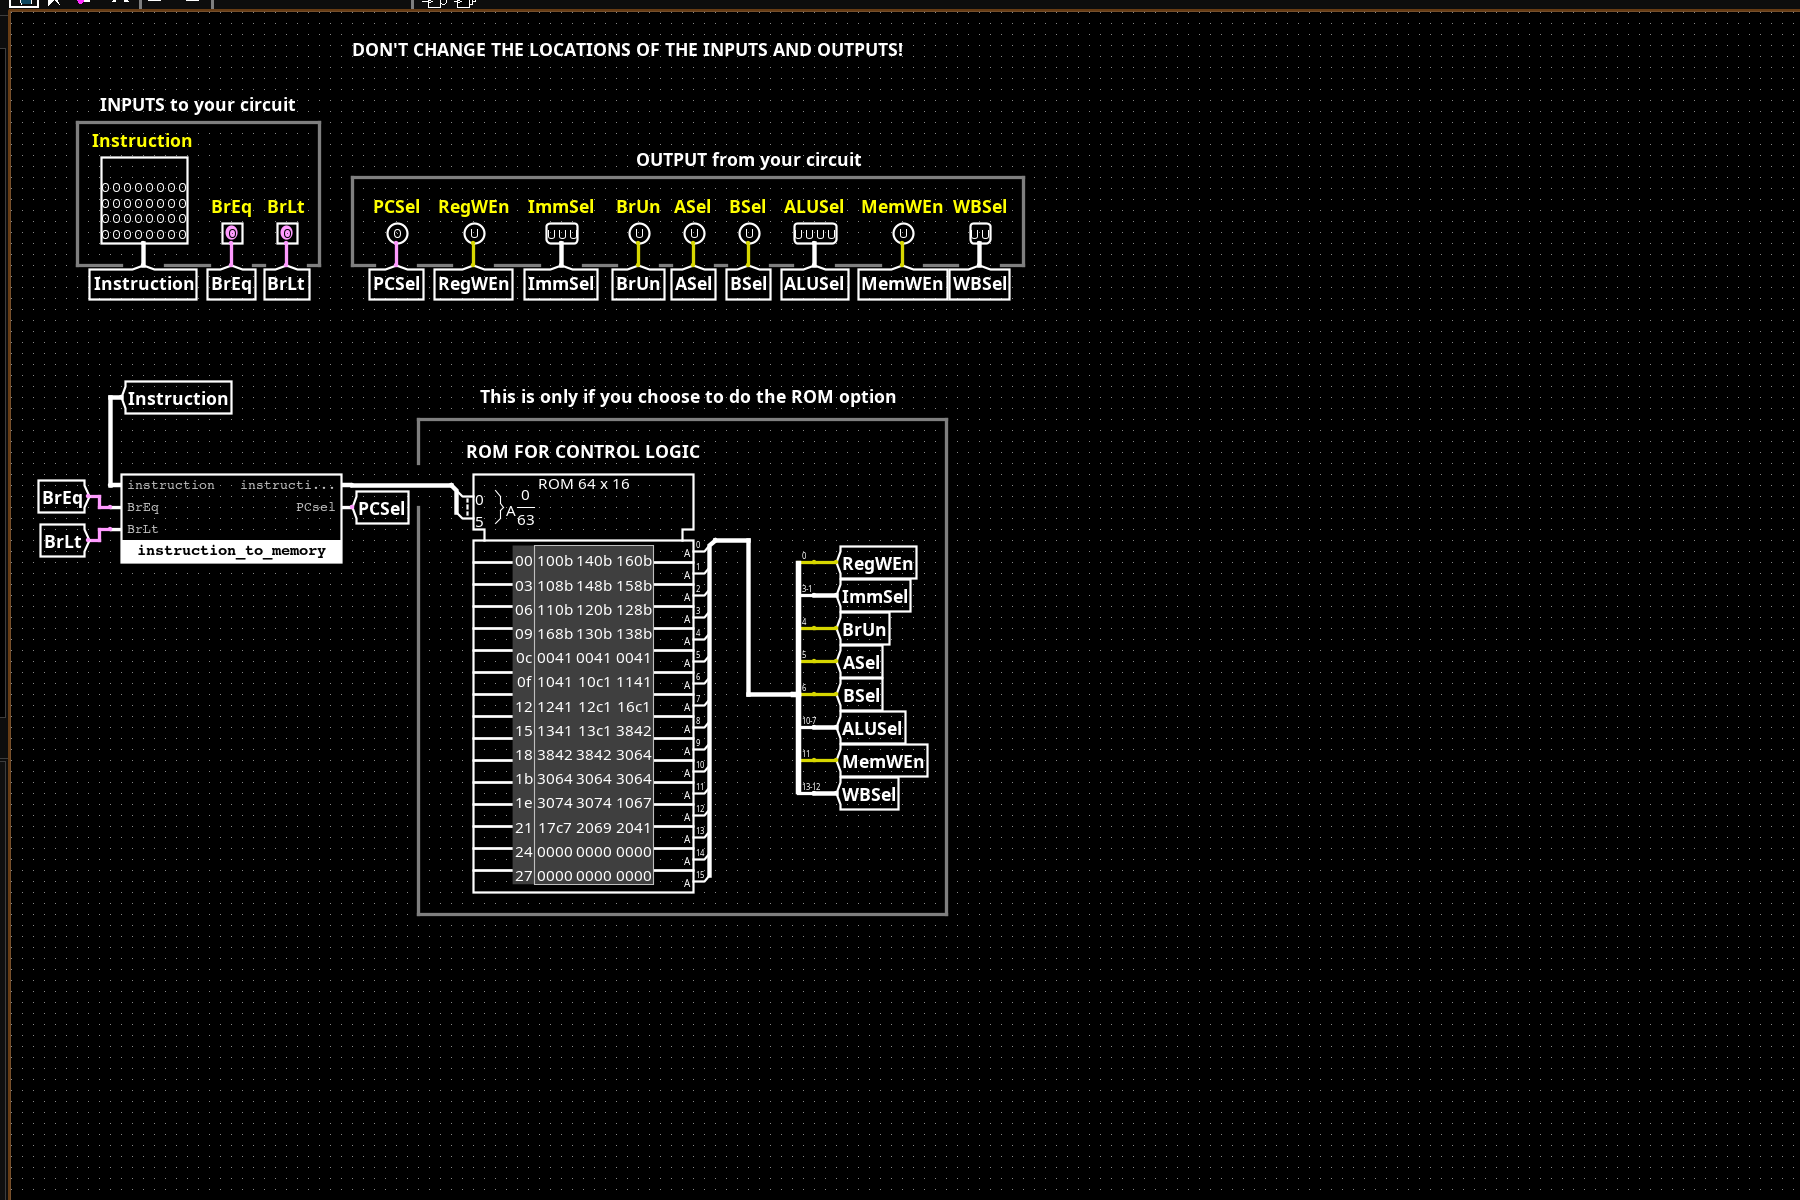Image resolution: width=1800 pixels, height=1200 pixels.
Task: Select the RegWEn round output pin
Action: coord(474,233)
